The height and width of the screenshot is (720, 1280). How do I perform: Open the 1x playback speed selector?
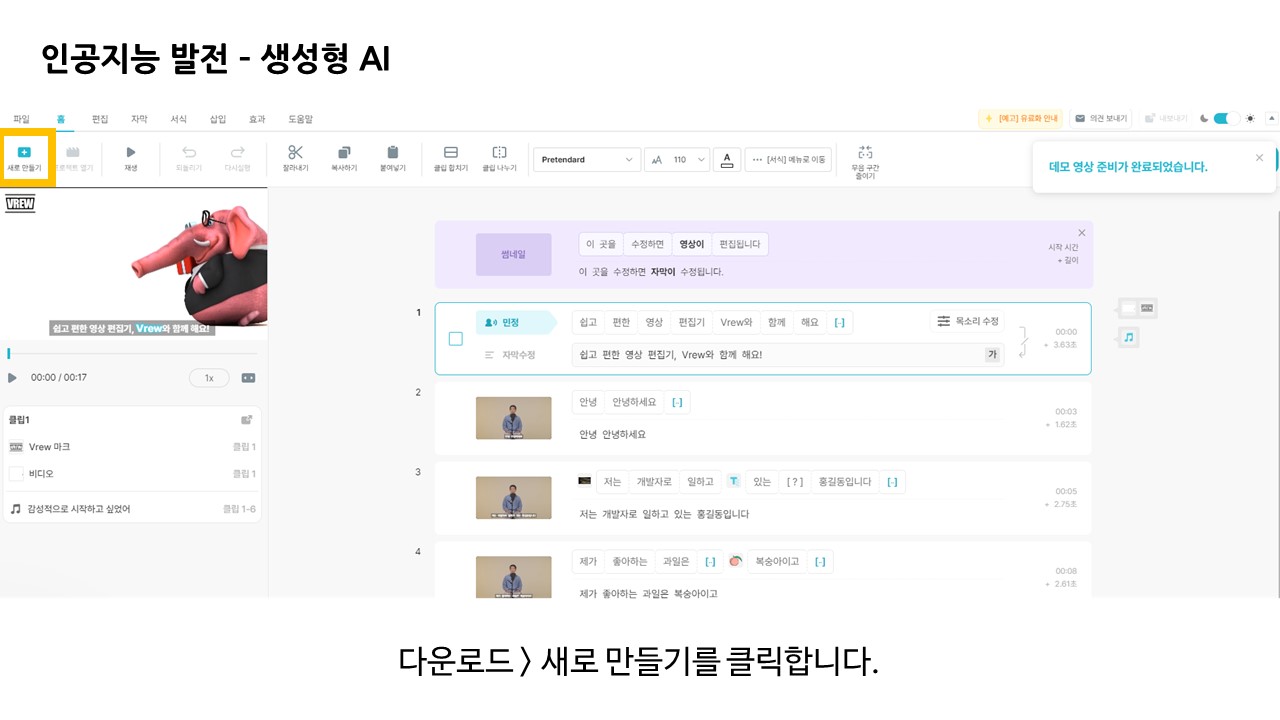[x=209, y=378]
